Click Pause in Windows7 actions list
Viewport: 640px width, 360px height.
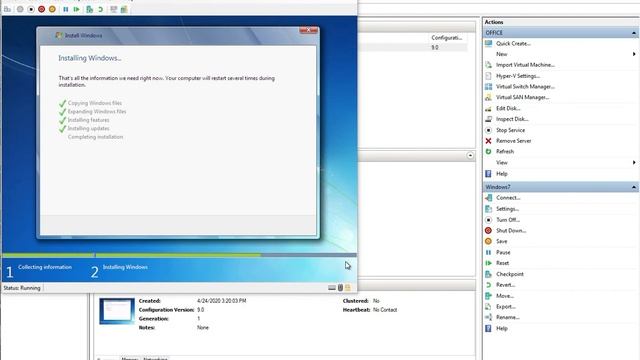[503, 253]
